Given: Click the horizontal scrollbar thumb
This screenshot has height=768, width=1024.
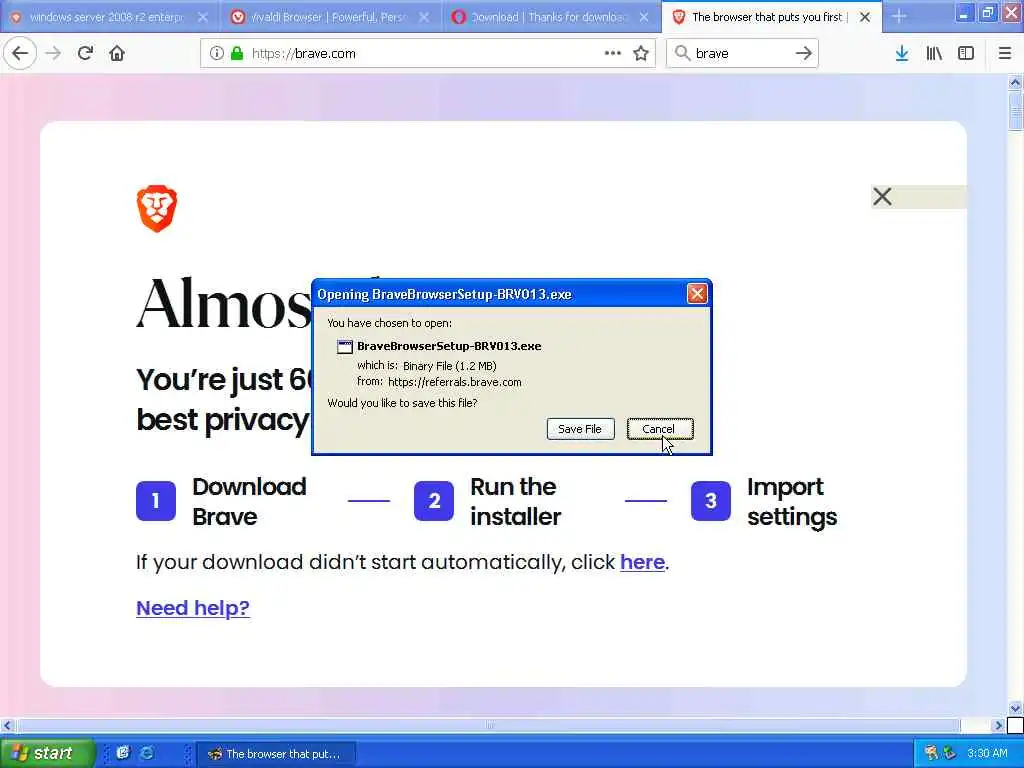Looking at the screenshot, I should pos(488,725).
